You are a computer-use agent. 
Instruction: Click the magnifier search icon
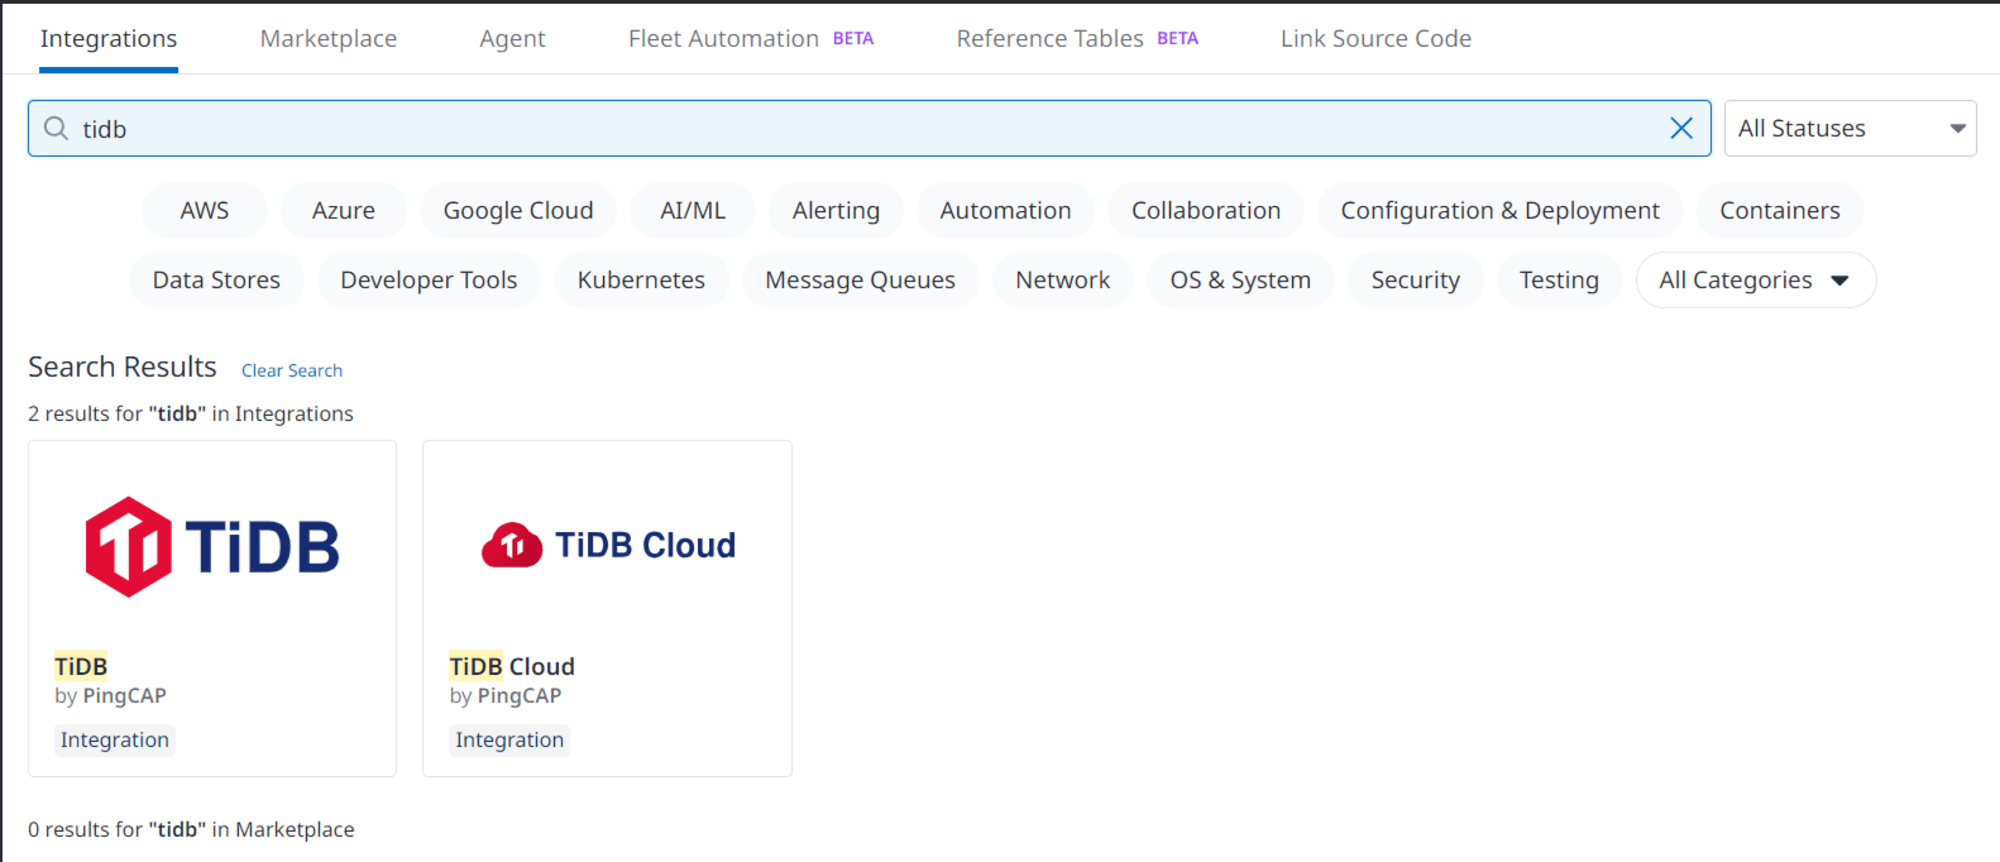tap(56, 128)
